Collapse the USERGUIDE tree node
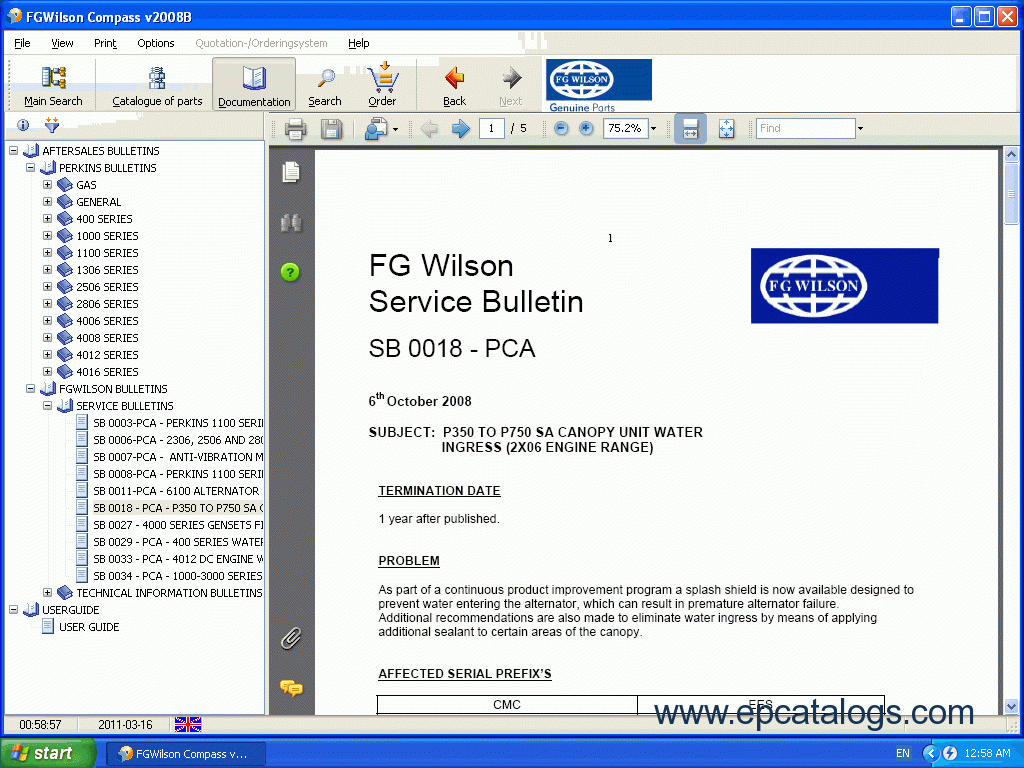The height and width of the screenshot is (768, 1024). click(x=14, y=609)
